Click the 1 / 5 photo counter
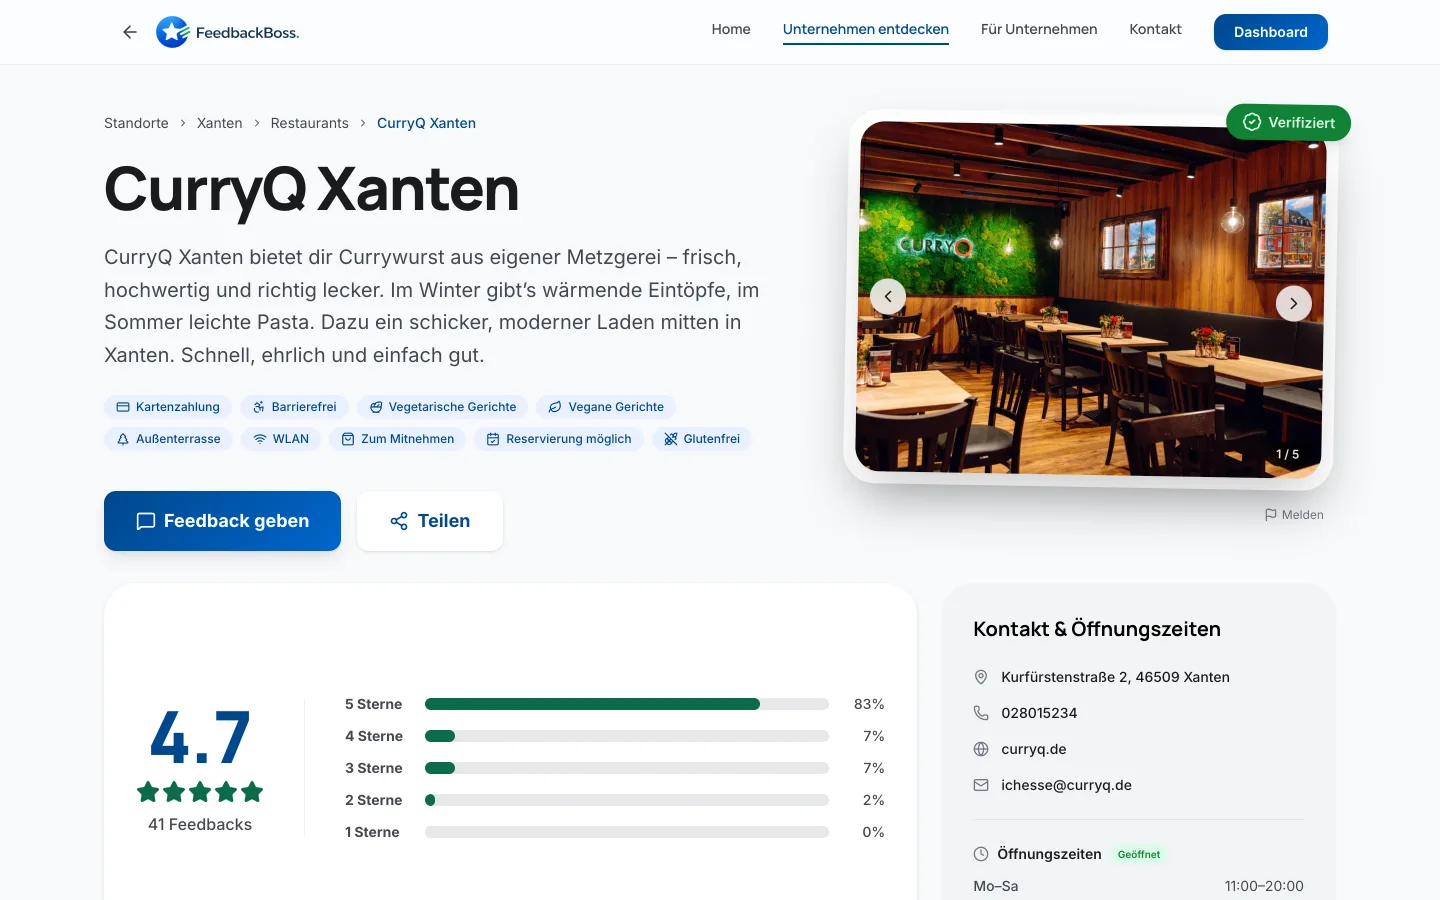The image size is (1440, 900). 1288,454
